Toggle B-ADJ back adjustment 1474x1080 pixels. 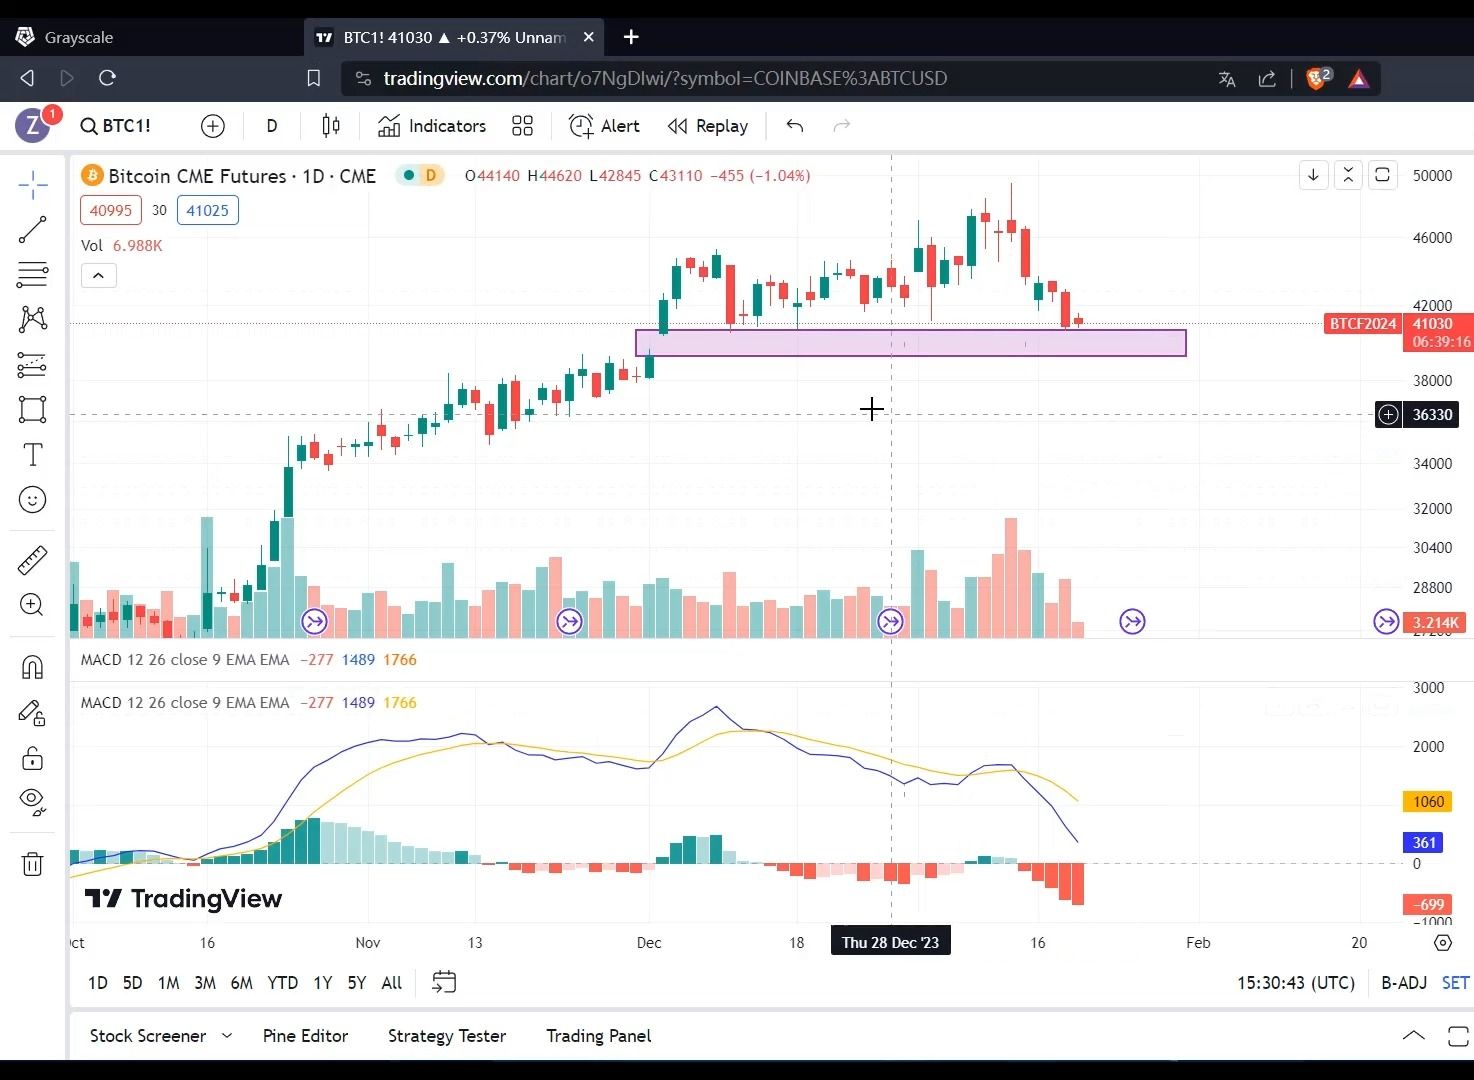1404,983
